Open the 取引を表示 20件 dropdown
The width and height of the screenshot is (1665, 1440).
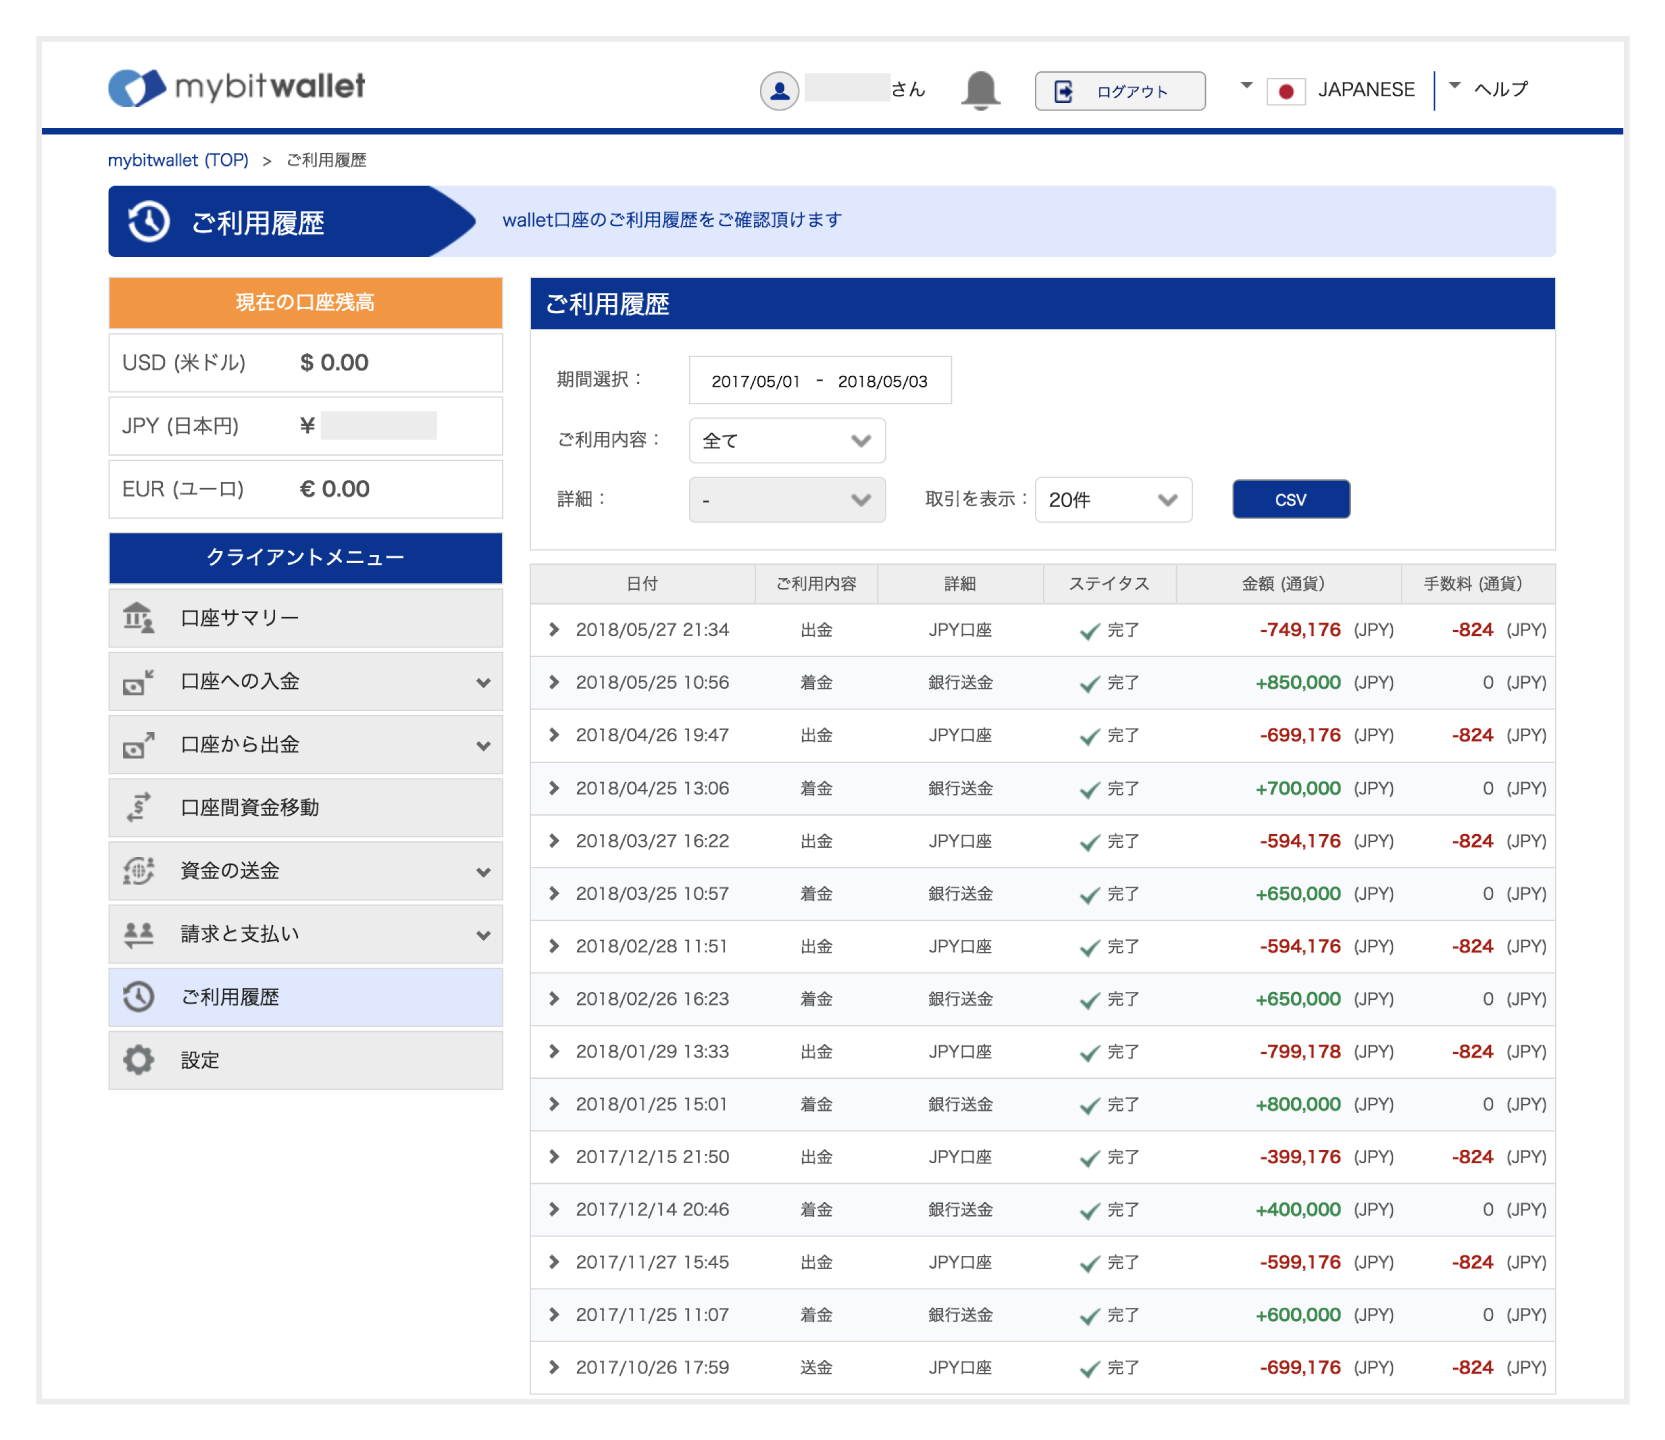(x=1113, y=500)
